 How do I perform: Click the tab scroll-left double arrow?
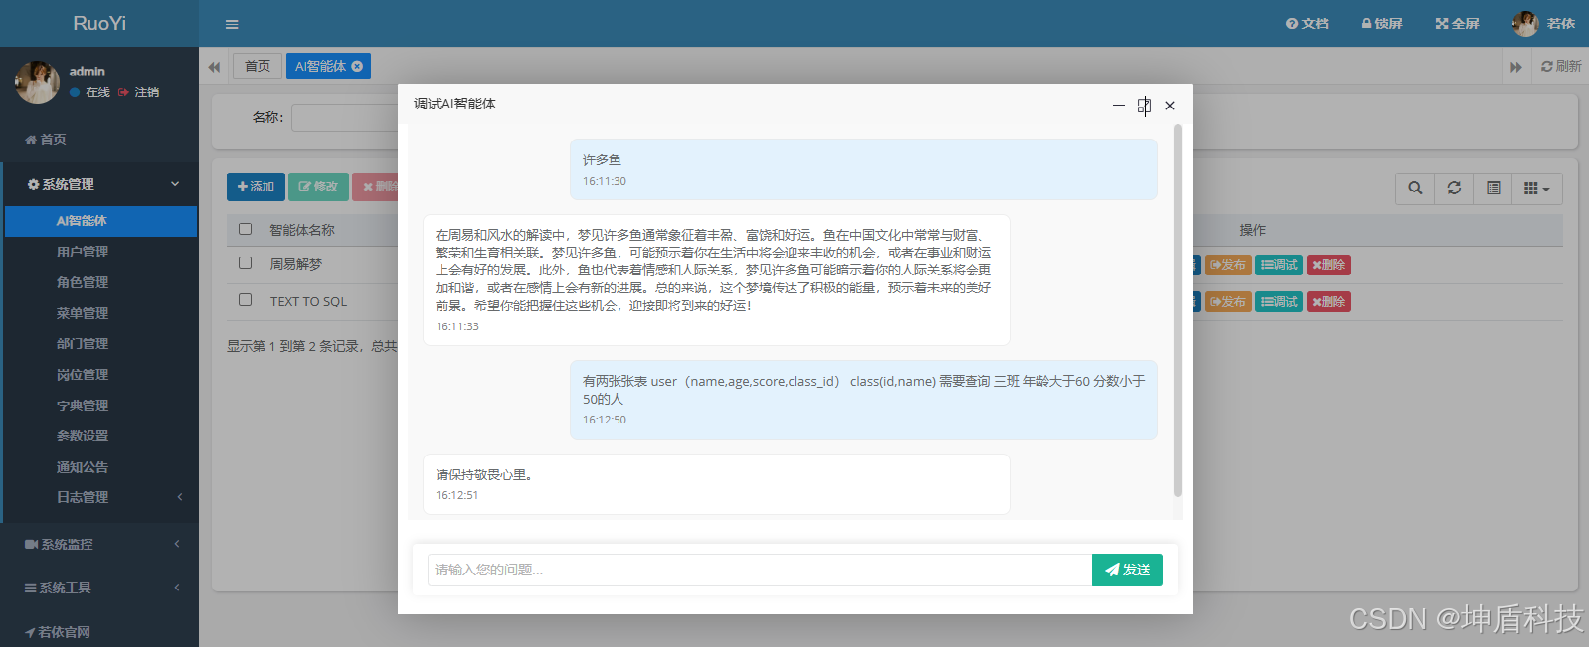[x=214, y=66]
